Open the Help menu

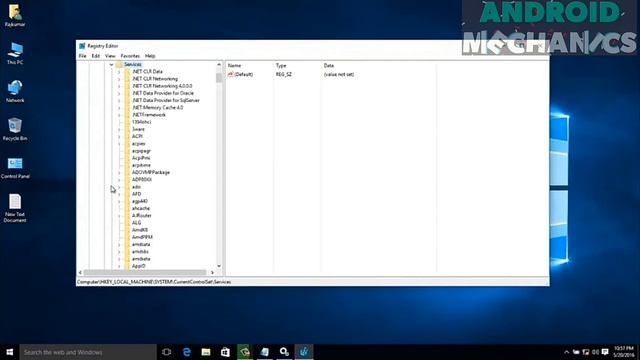pyautogui.click(x=150, y=56)
